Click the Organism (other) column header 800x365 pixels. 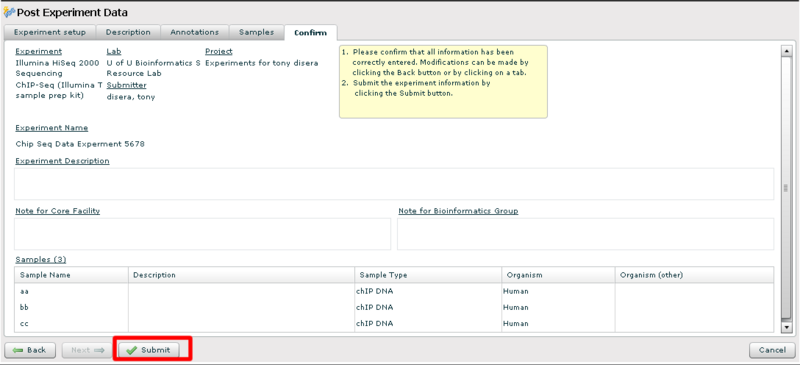pyautogui.click(x=694, y=275)
